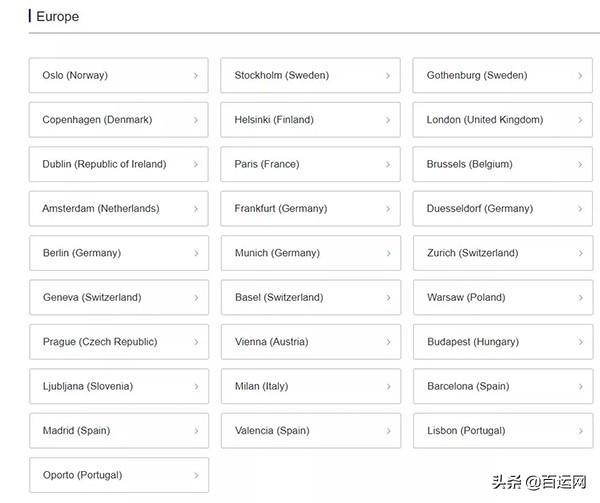This screenshot has width=600, height=503.
Task: Go to Prague (Czech Republic)
Action: [x=99, y=342]
